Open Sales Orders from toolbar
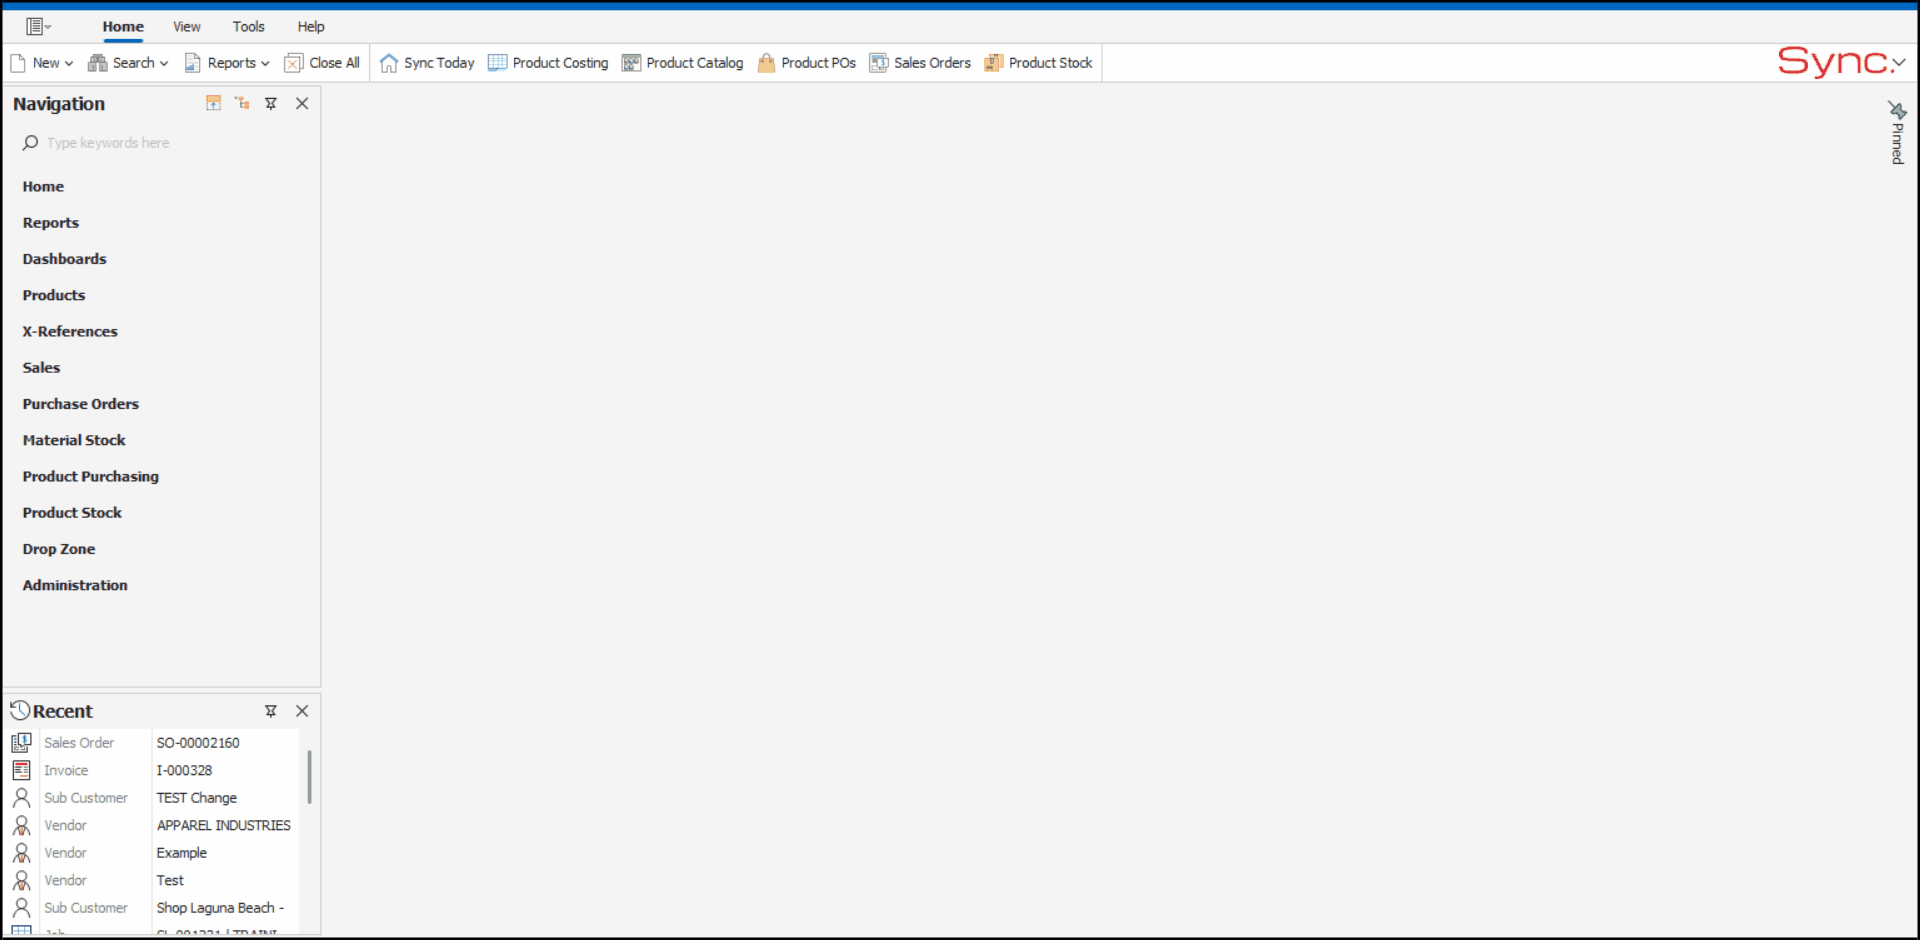This screenshot has width=1920, height=940. [x=920, y=63]
